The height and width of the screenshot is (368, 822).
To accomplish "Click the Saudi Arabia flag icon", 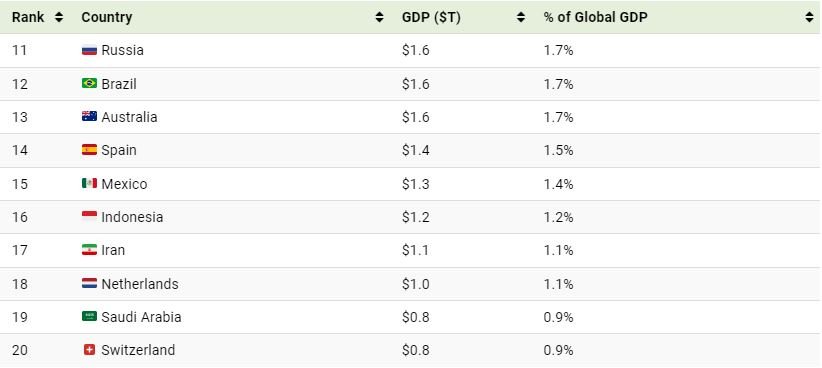I will coord(89,317).
